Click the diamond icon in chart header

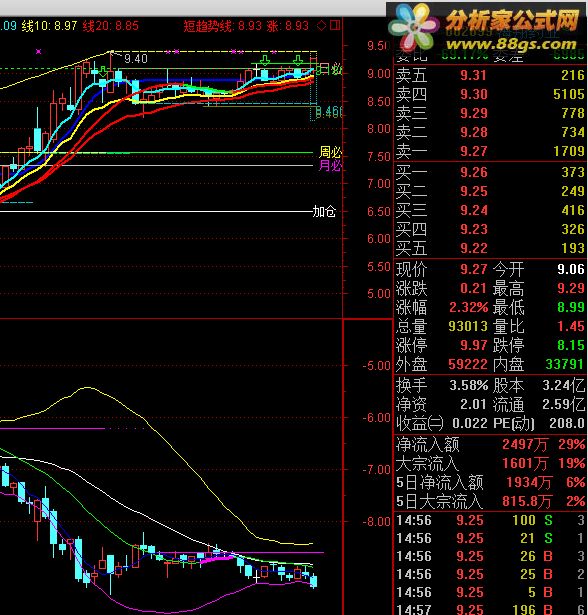(322, 26)
